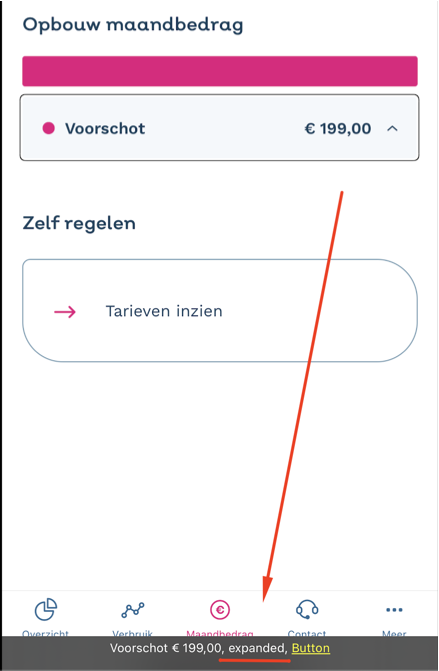Click the Zelf regelen heading
The height and width of the screenshot is (671, 439).
(79, 223)
